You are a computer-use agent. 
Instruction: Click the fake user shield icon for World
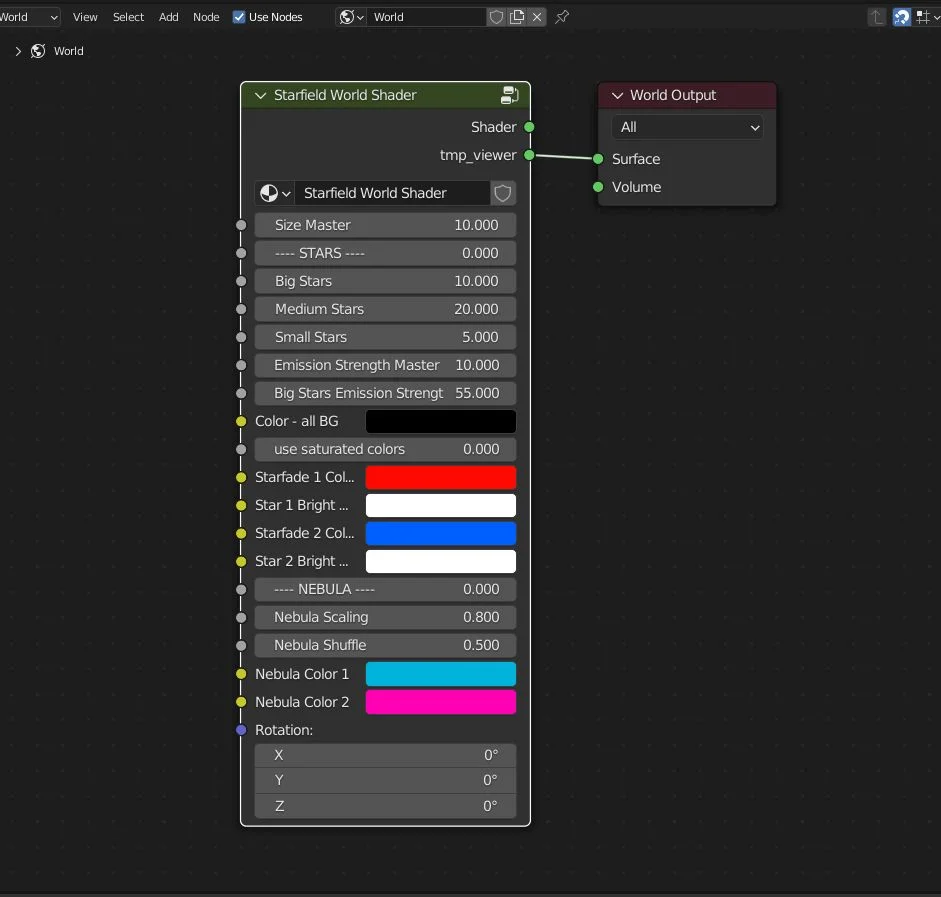497,17
